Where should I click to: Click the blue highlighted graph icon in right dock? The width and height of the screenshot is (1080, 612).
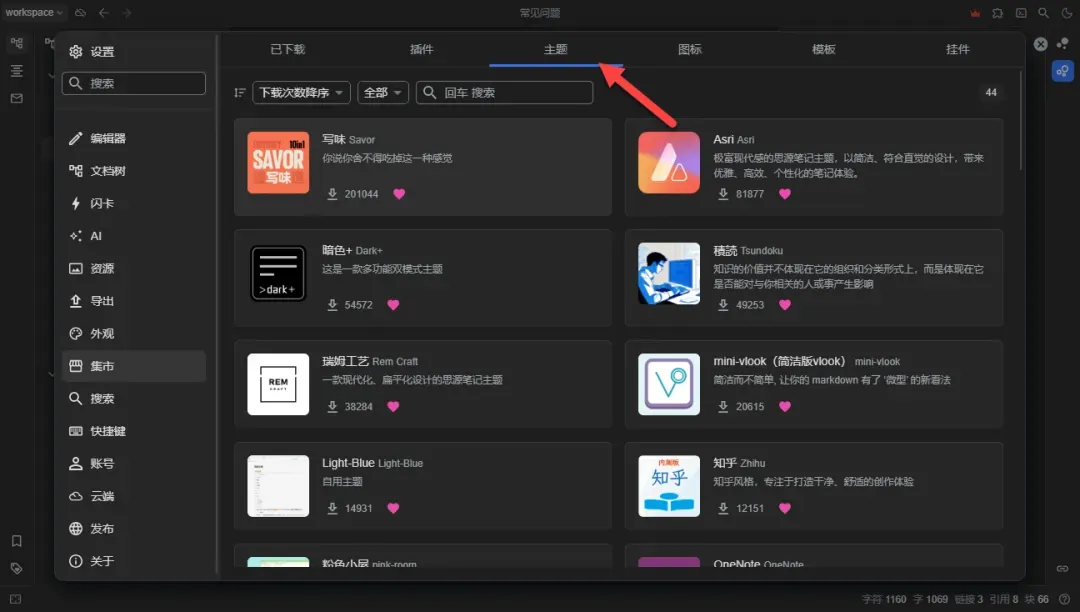point(1063,71)
